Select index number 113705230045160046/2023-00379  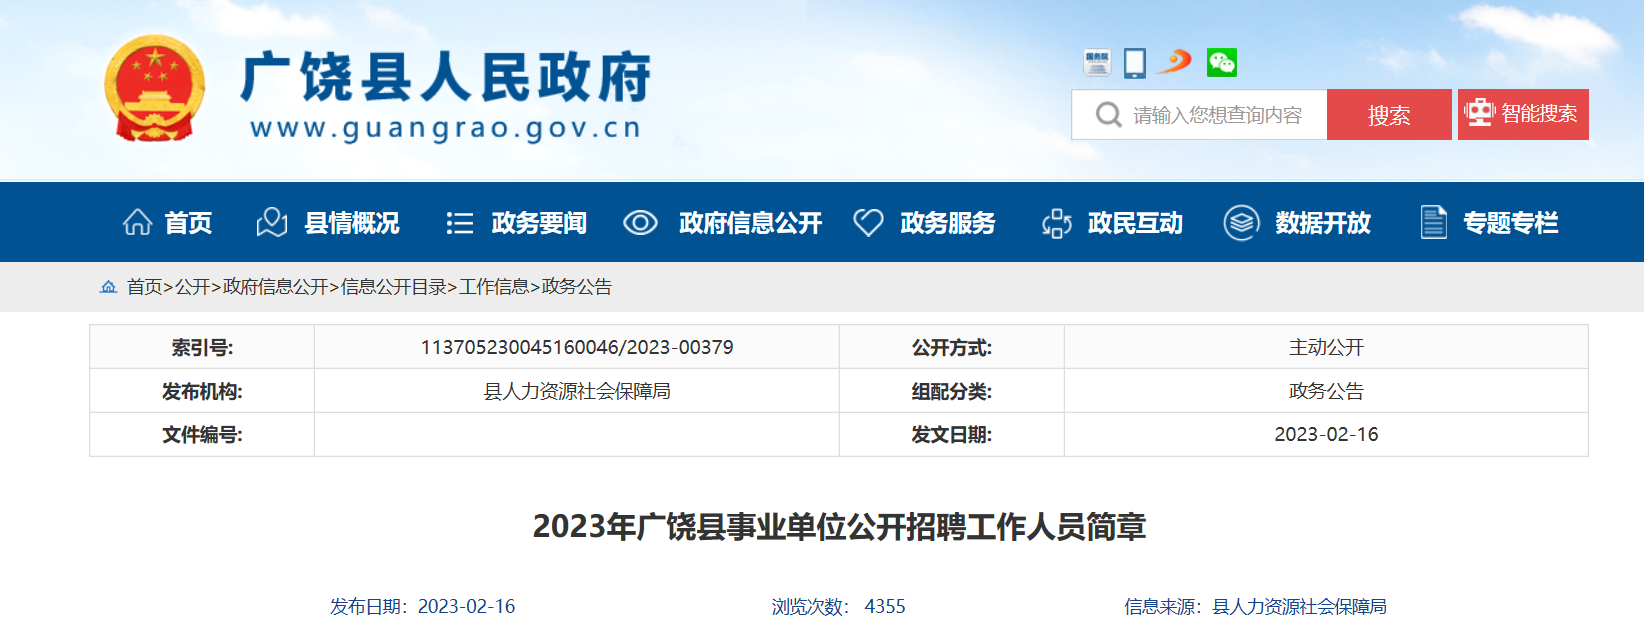(x=577, y=347)
